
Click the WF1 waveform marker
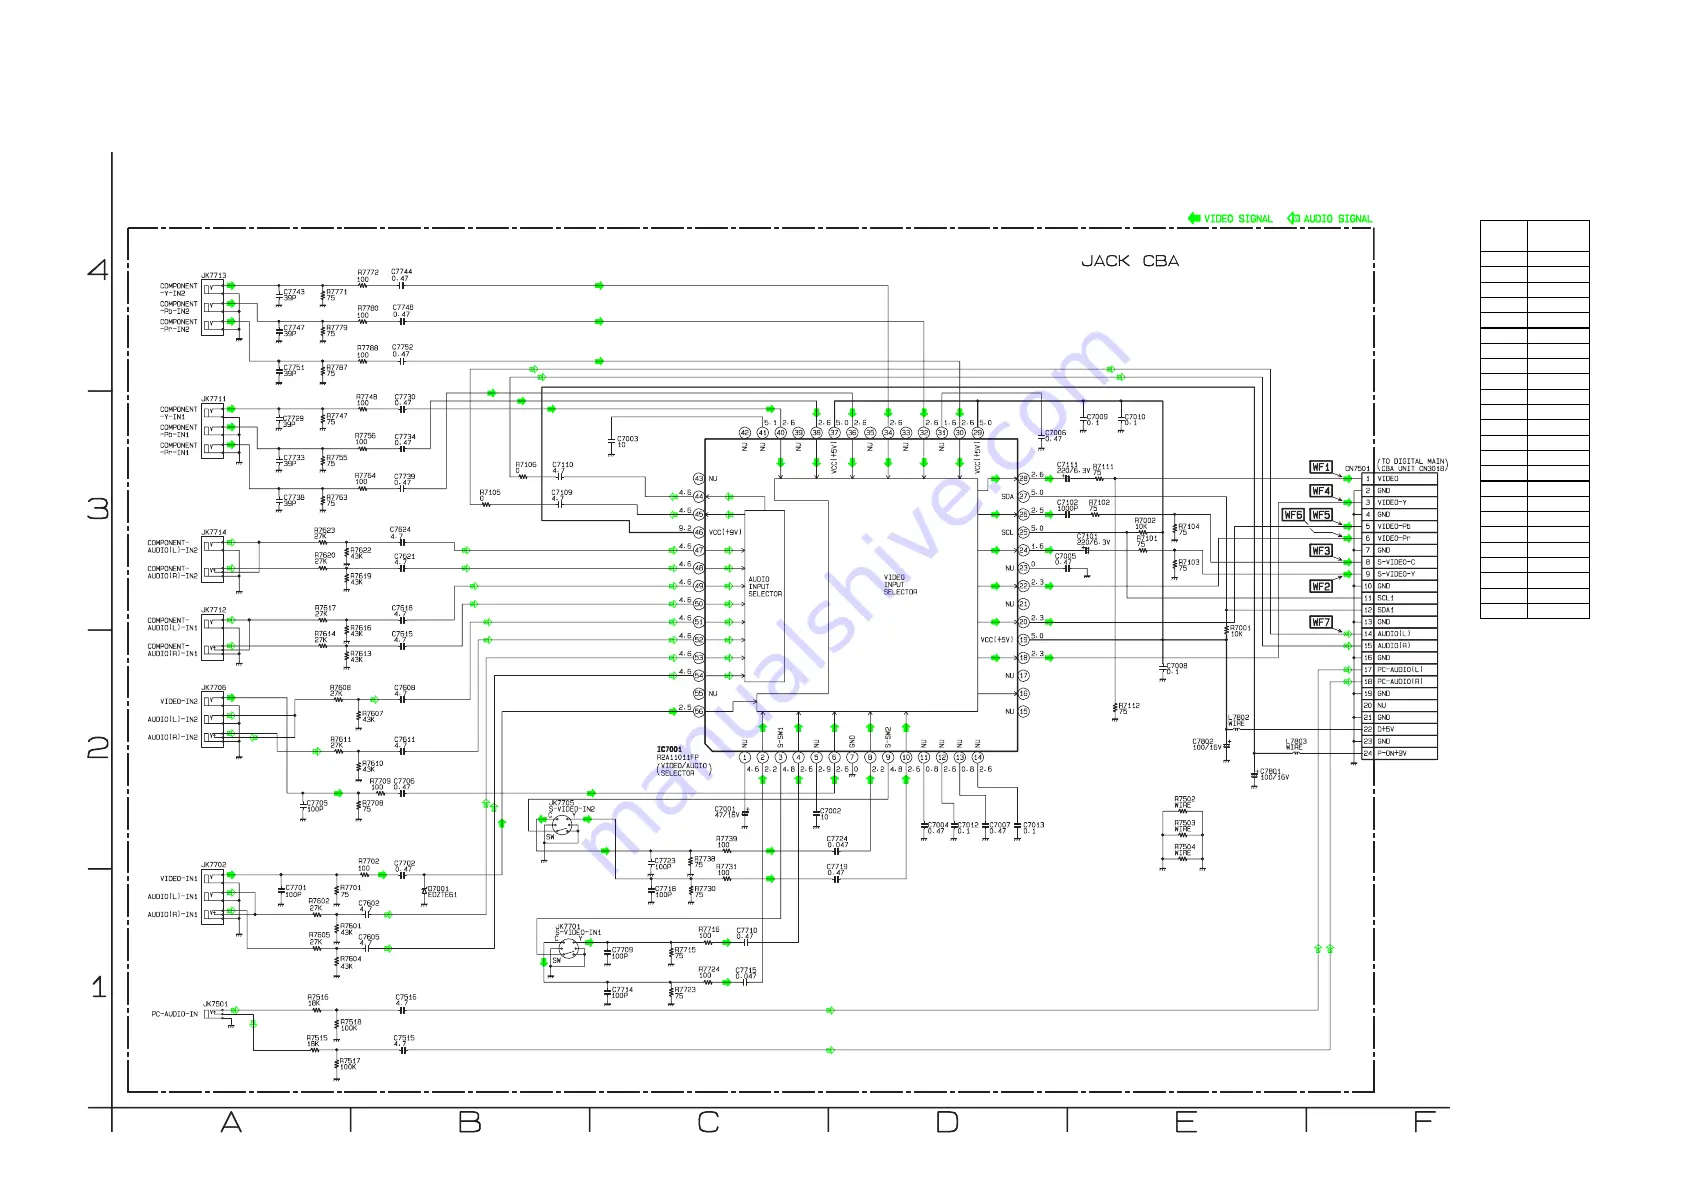[x=1321, y=467]
